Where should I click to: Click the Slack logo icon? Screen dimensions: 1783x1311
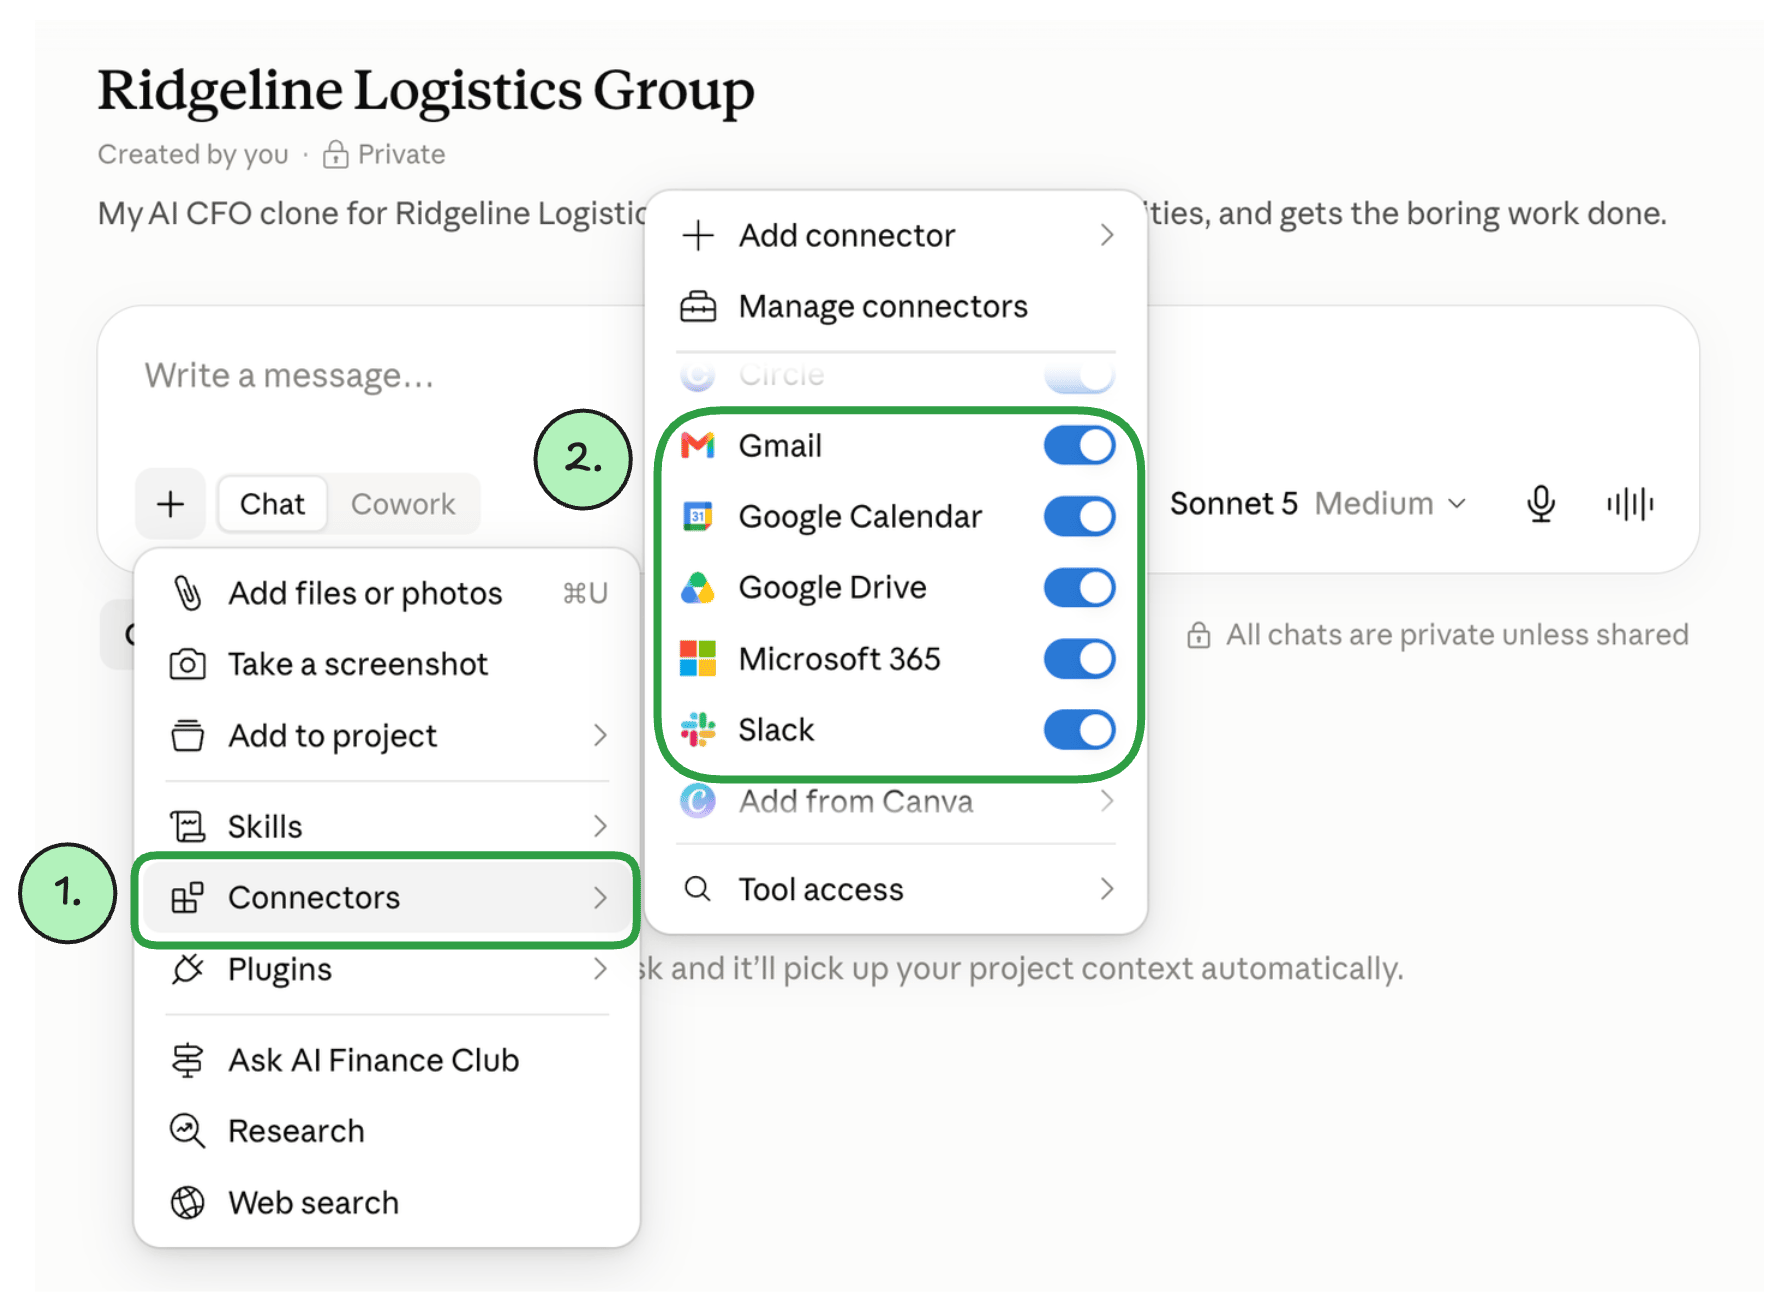[697, 730]
